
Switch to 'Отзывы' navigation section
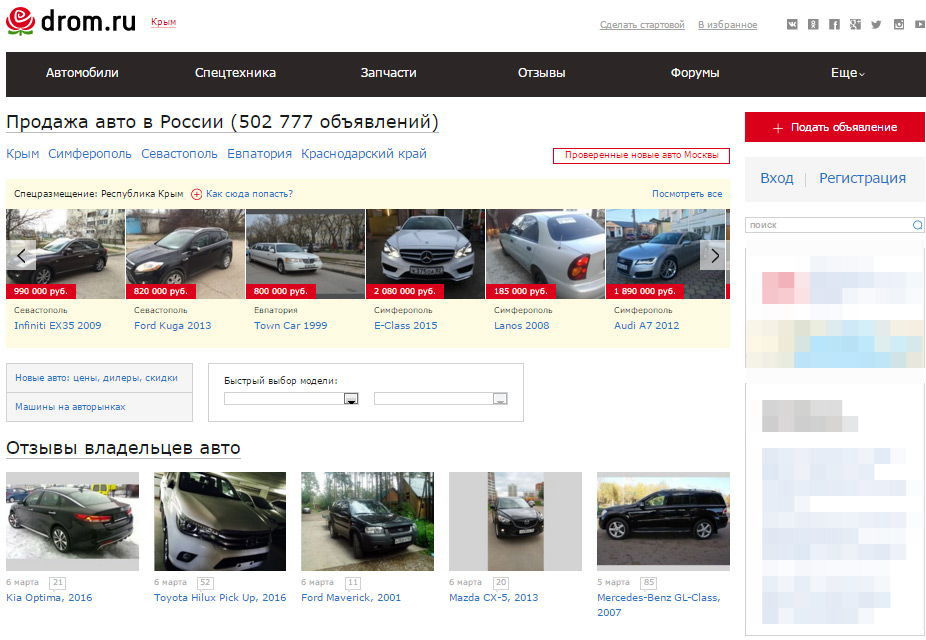click(542, 73)
